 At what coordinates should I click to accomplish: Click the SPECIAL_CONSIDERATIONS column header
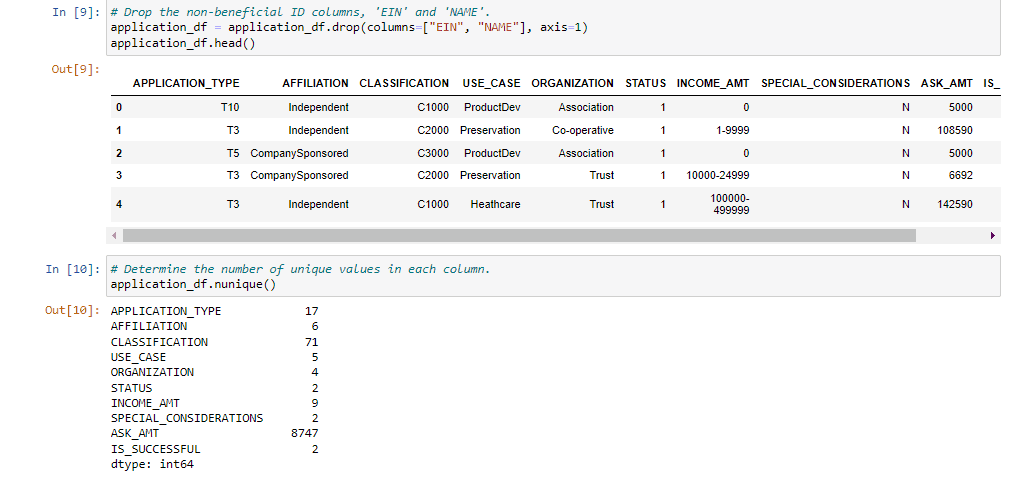coord(835,83)
